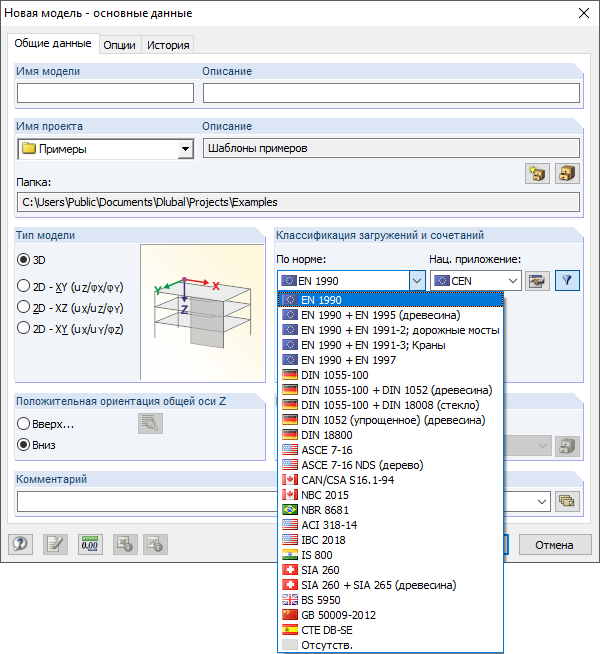Viewport: 600px width, 654px height.
Task: Open the help question mark icon
Action: coord(20,544)
